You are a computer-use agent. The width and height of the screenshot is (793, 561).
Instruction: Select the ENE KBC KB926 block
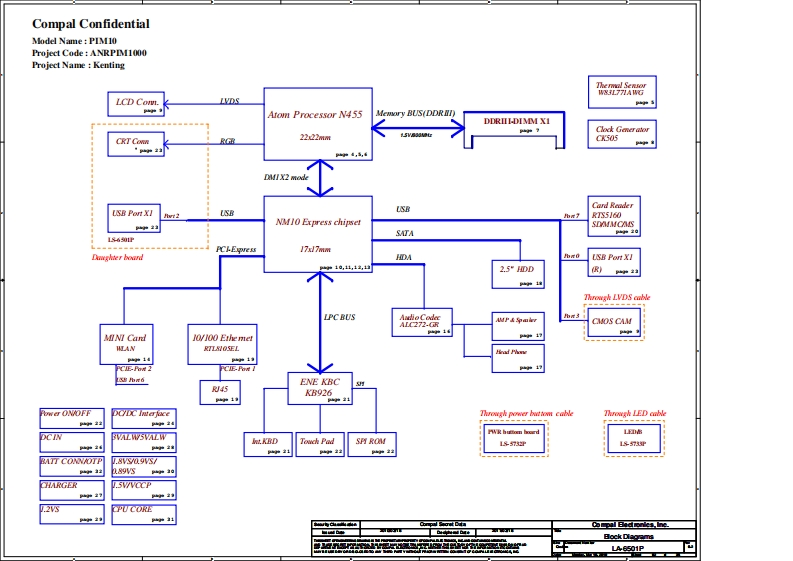click(320, 388)
